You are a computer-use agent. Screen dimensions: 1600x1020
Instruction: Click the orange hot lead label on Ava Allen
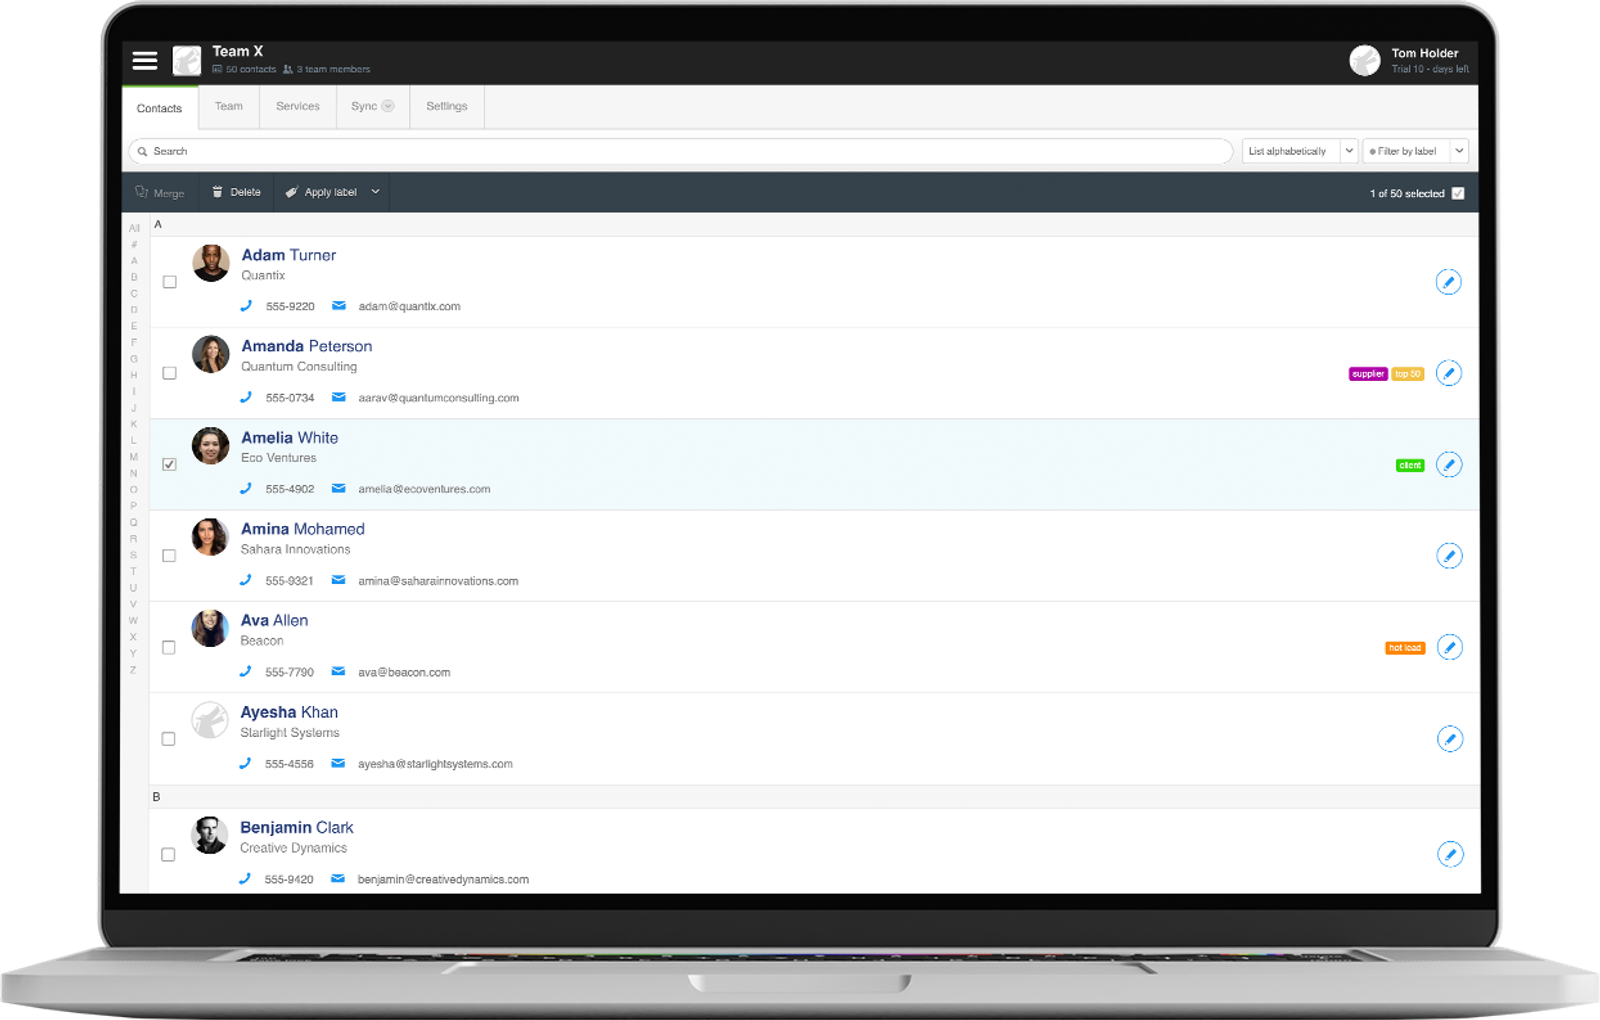pyautogui.click(x=1405, y=648)
